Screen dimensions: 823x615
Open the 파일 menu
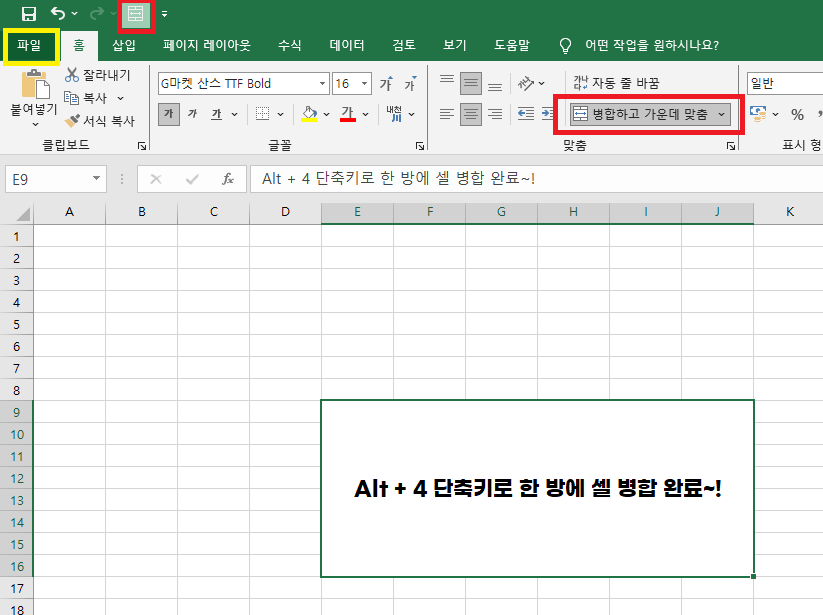[x=31, y=45]
